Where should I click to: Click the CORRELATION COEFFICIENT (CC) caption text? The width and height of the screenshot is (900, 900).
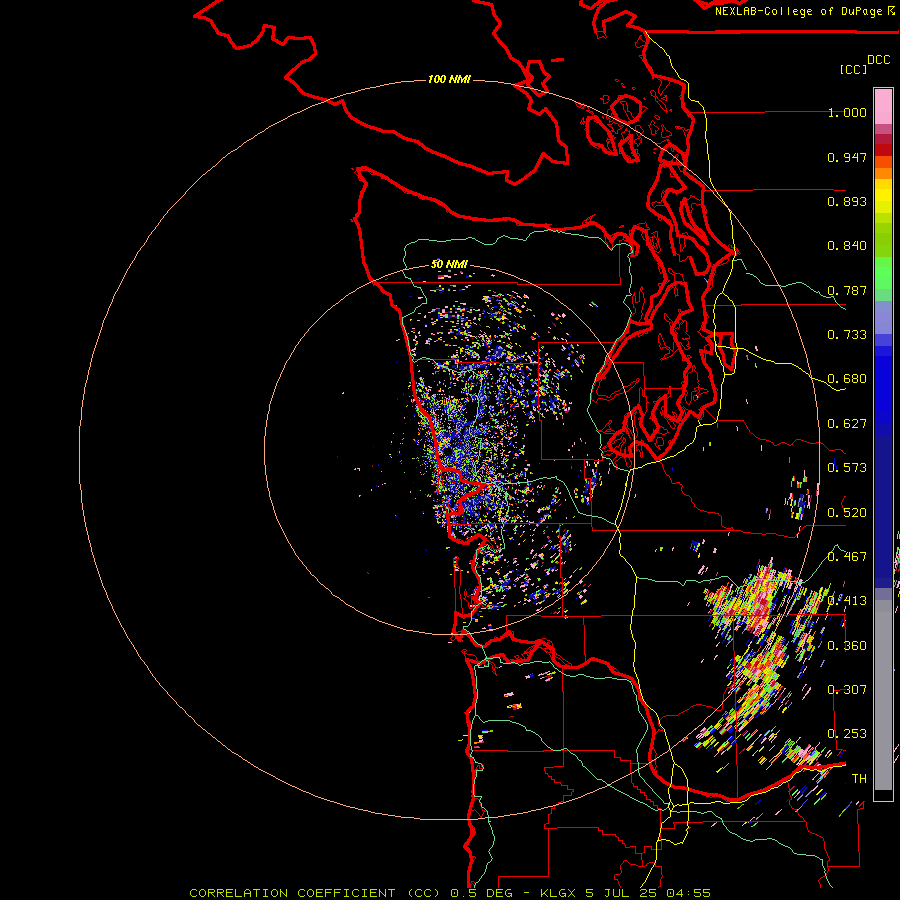pyautogui.click(x=316, y=893)
